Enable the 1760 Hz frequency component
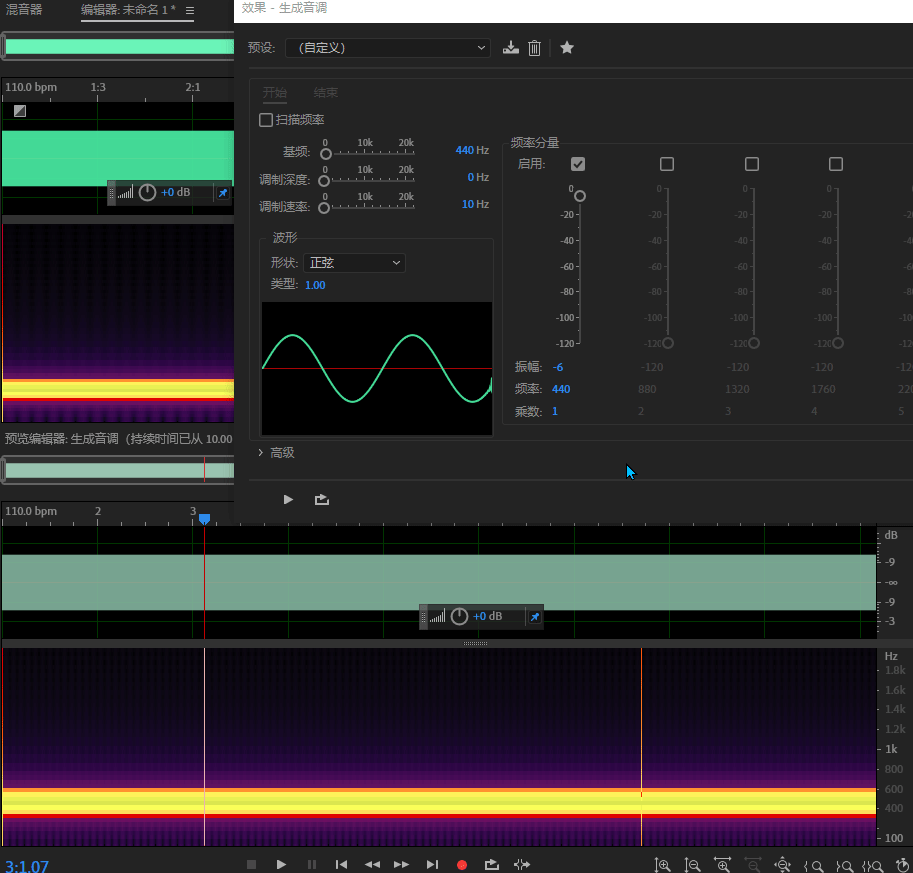Image resolution: width=913 pixels, height=873 pixels. tap(836, 164)
